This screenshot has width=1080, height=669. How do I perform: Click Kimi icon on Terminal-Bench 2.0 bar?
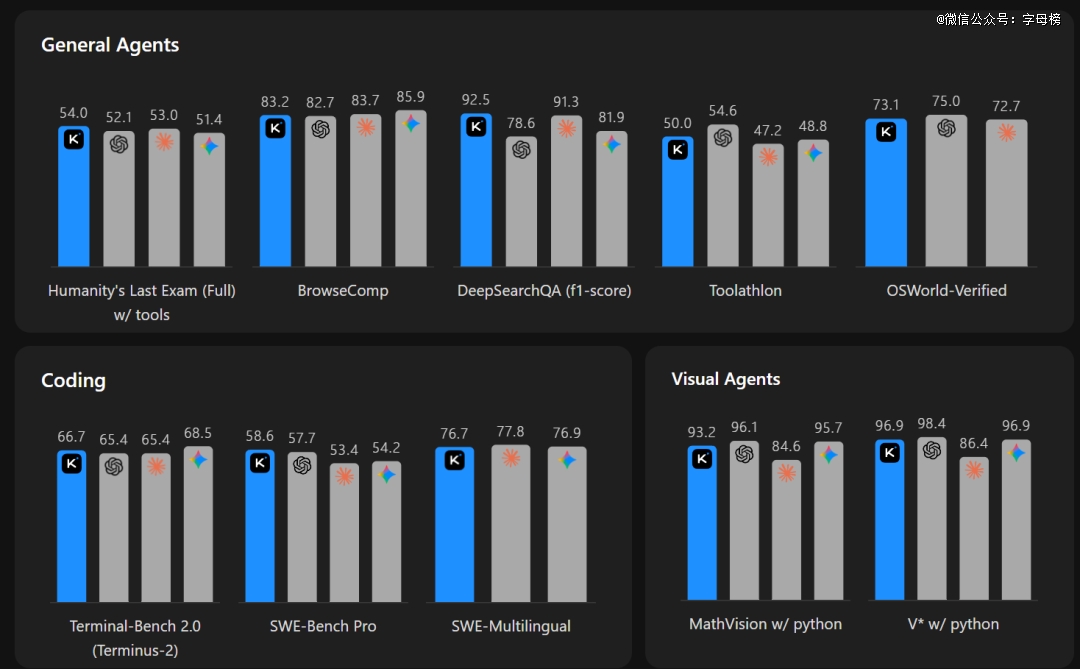tap(71, 464)
